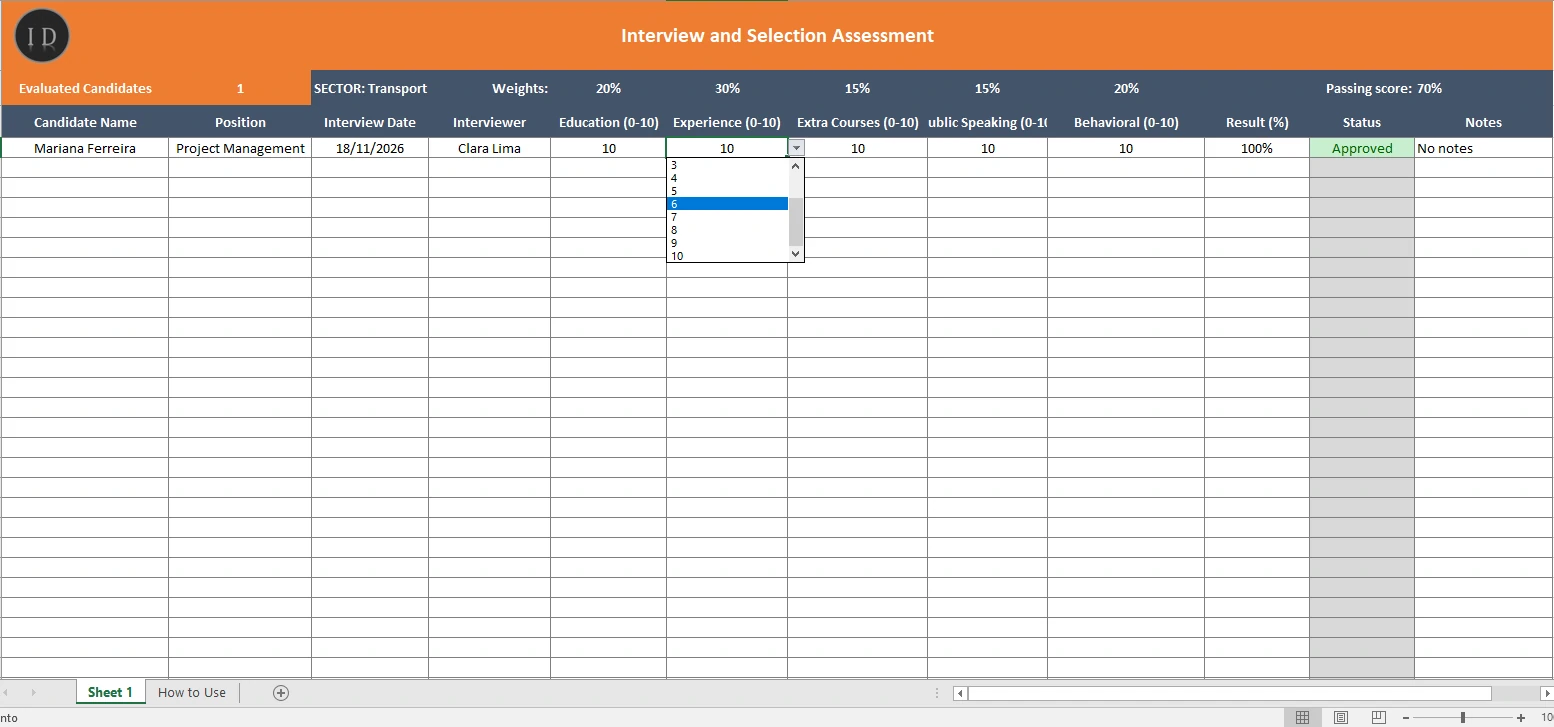Screen dimensions: 1554x727
Task: Click the zoom slider handle
Action: click(1463, 717)
